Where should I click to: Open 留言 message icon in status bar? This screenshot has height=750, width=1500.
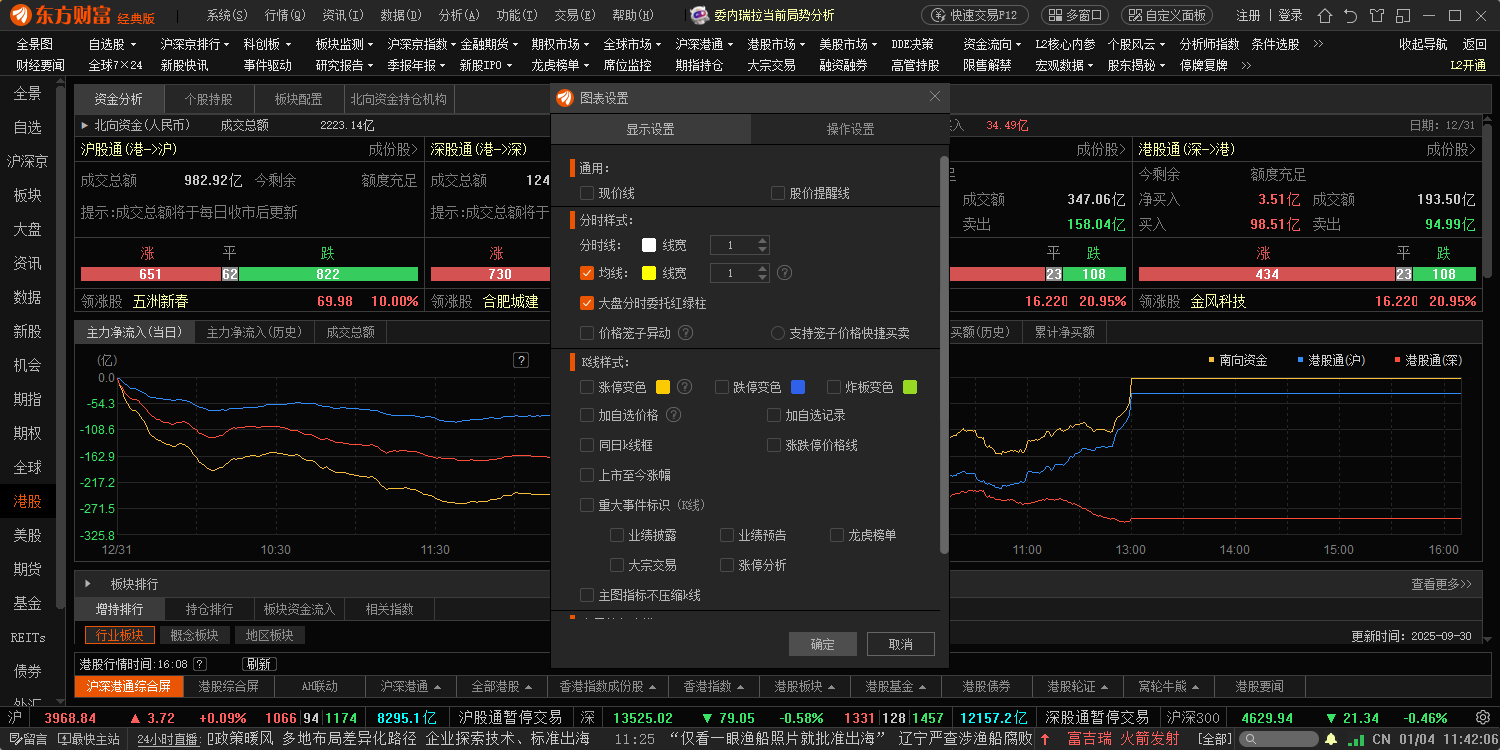coord(27,739)
